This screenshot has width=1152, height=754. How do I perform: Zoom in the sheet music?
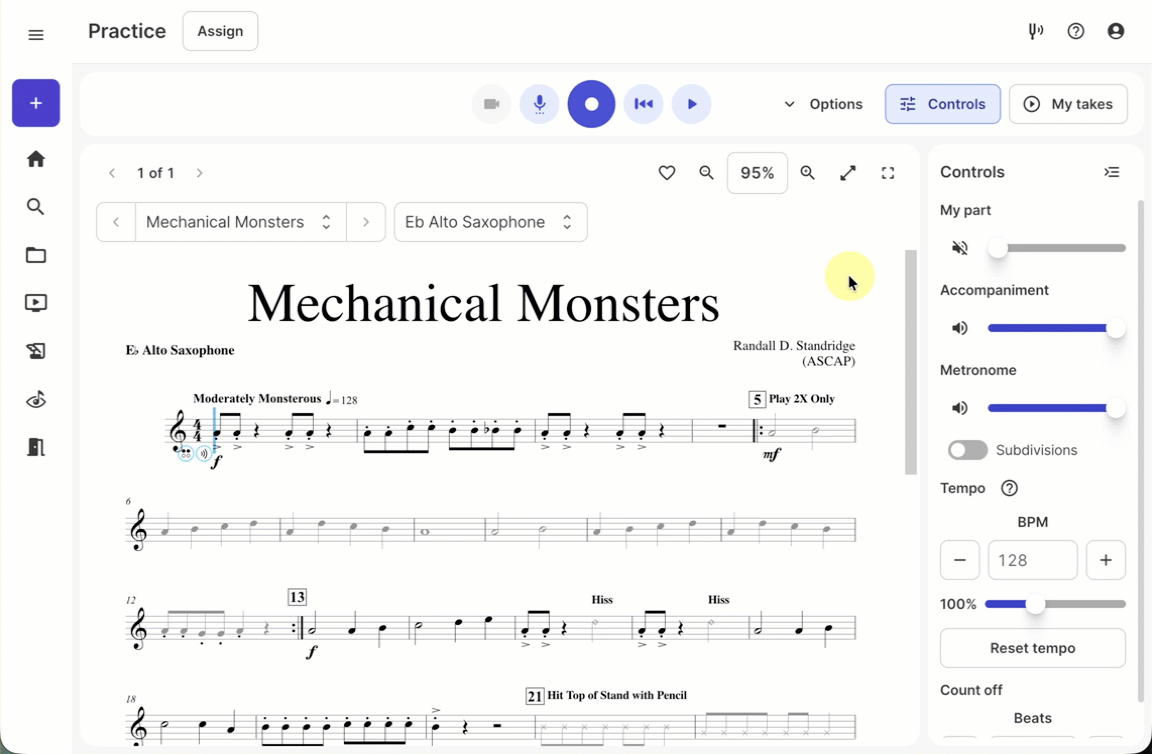click(x=807, y=173)
